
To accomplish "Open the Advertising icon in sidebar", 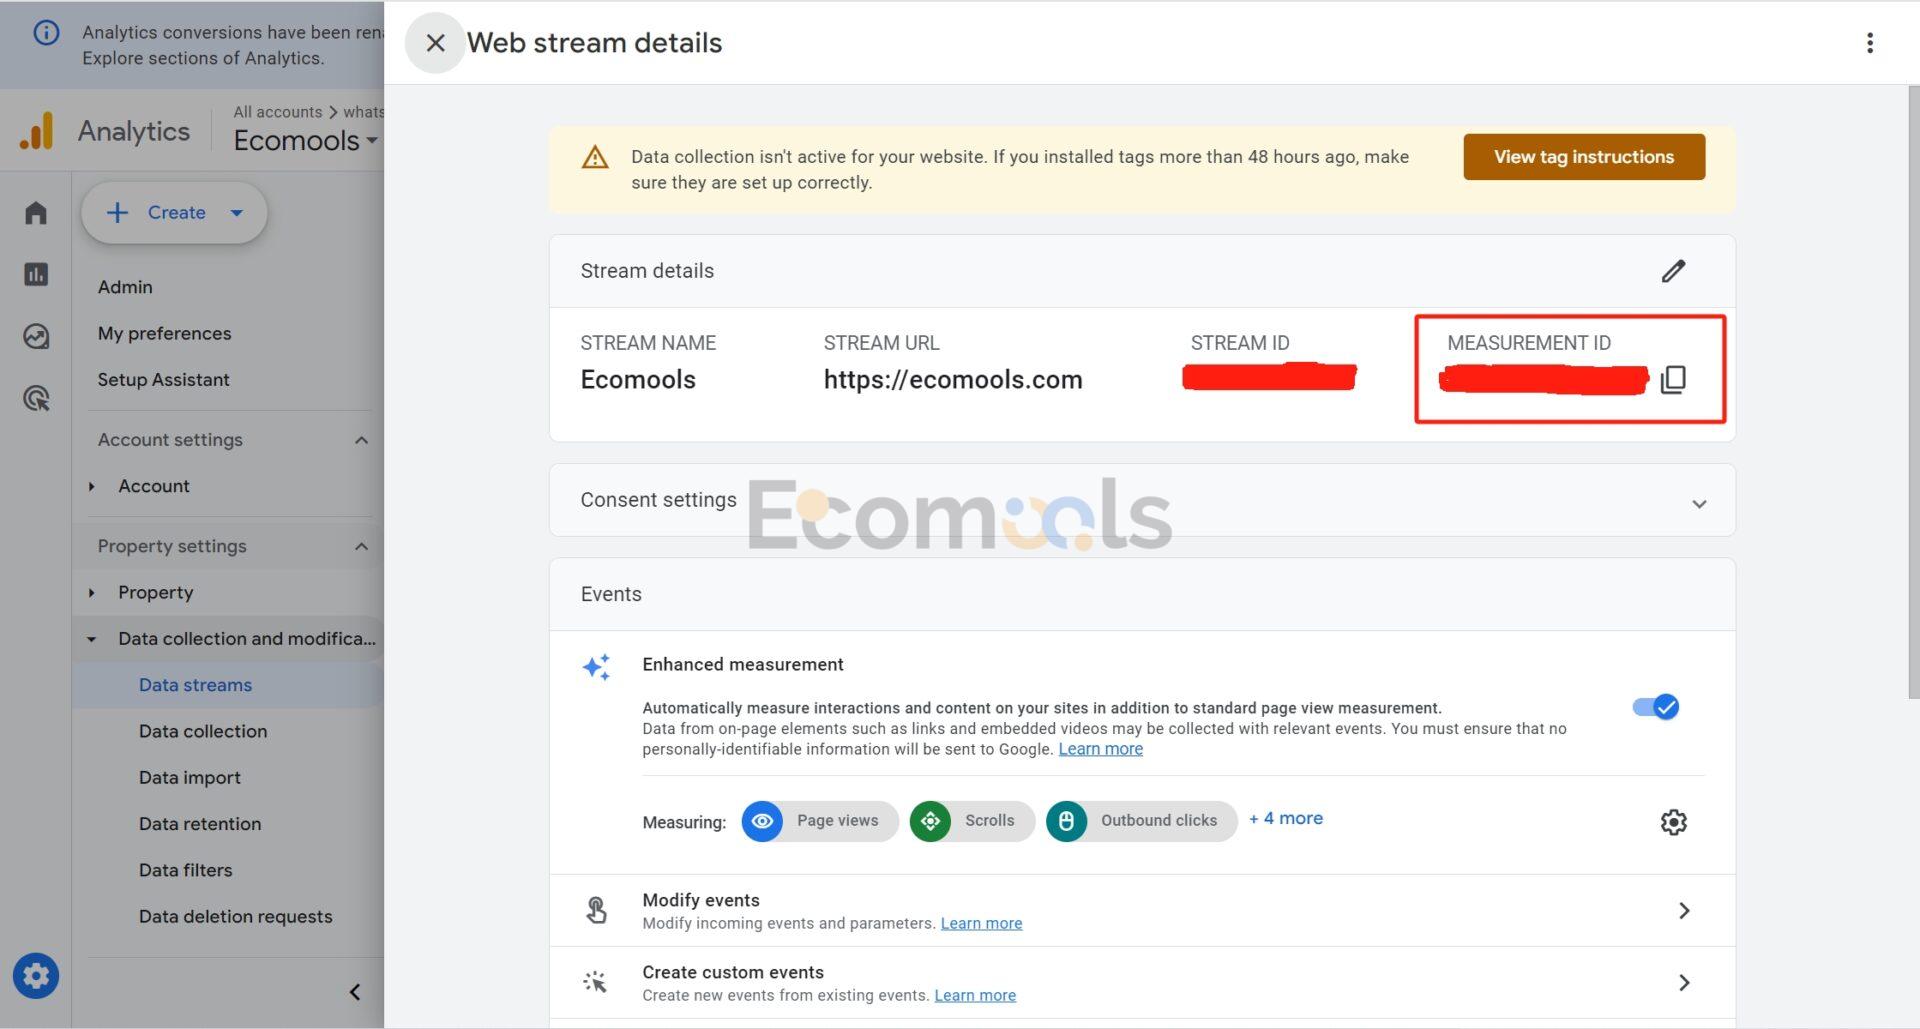I will [x=36, y=398].
